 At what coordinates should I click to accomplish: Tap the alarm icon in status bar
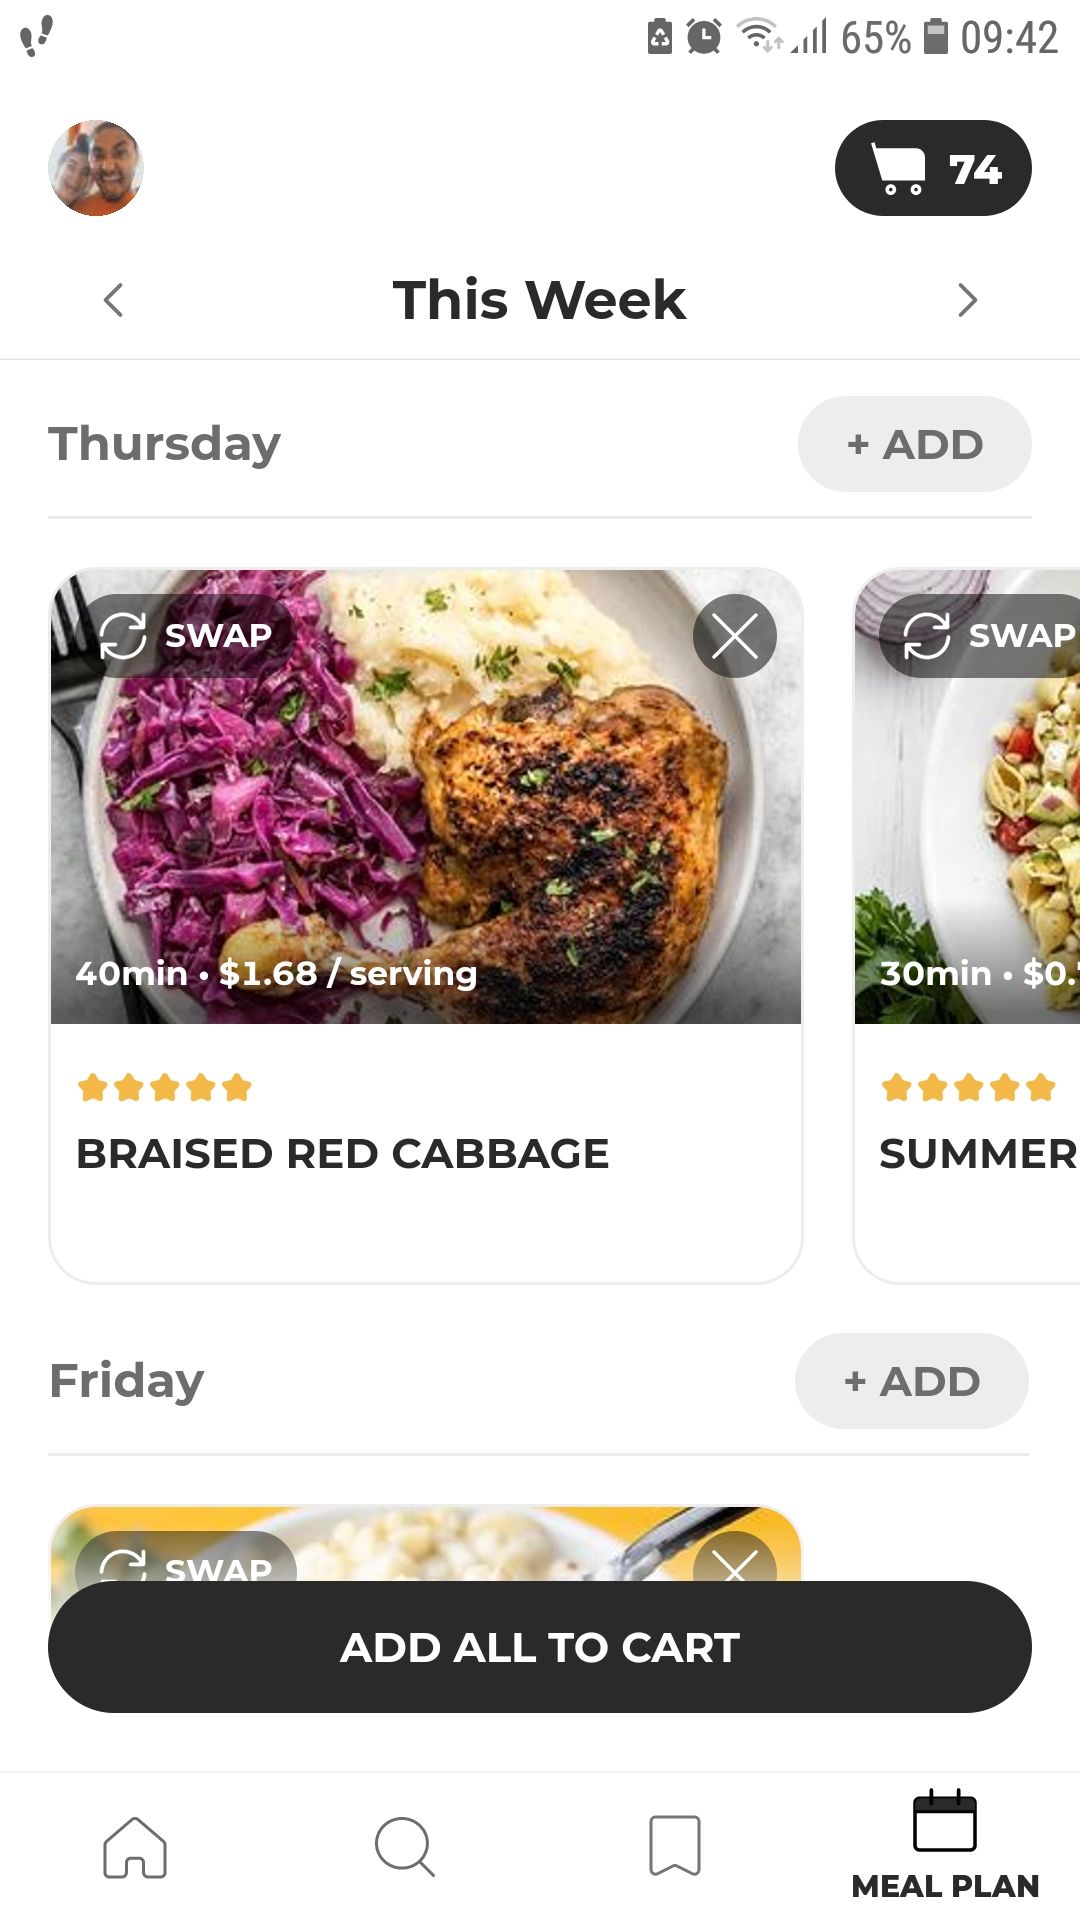(704, 38)
